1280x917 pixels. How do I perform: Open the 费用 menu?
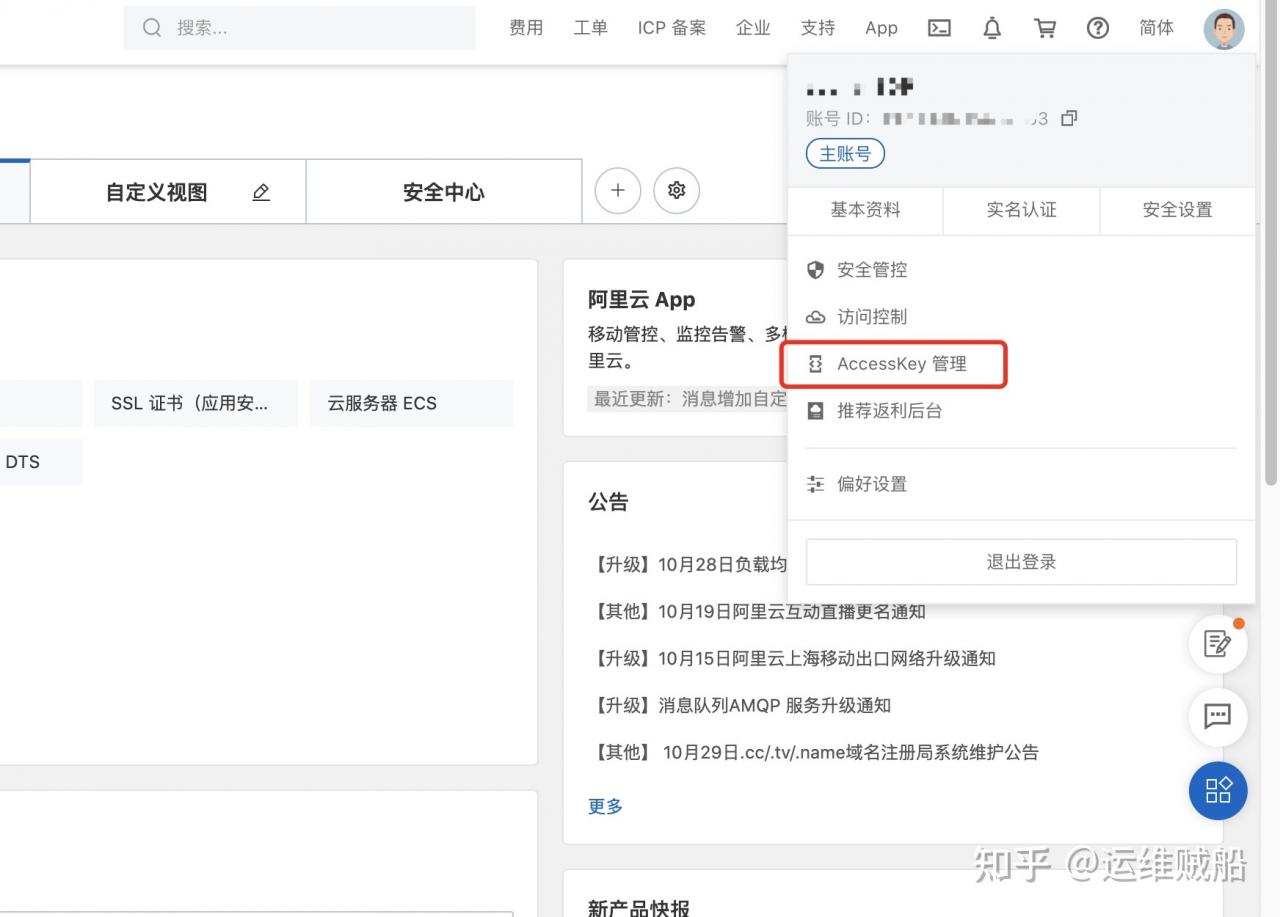(526, 28)
